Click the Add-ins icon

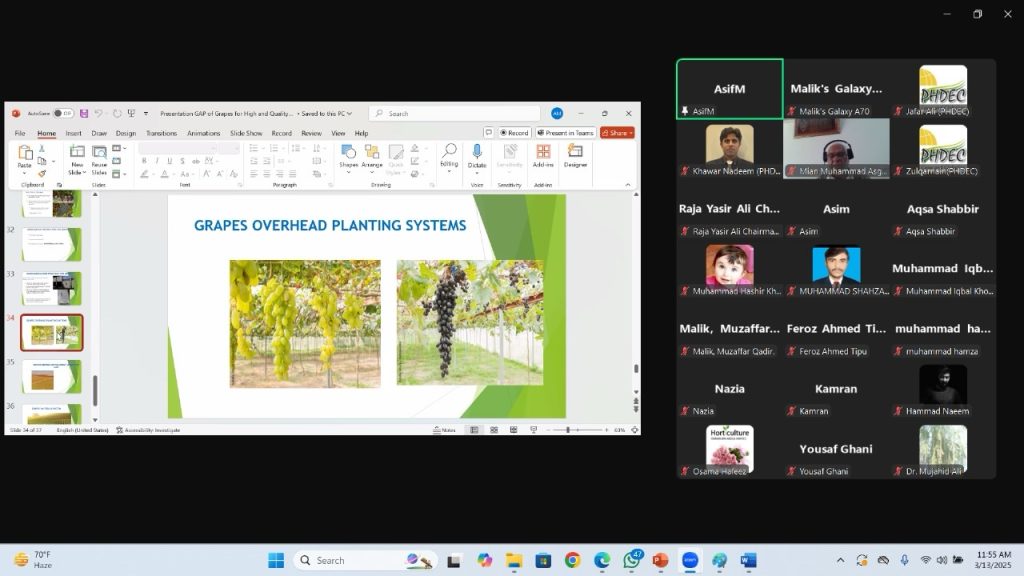[543, 153]
